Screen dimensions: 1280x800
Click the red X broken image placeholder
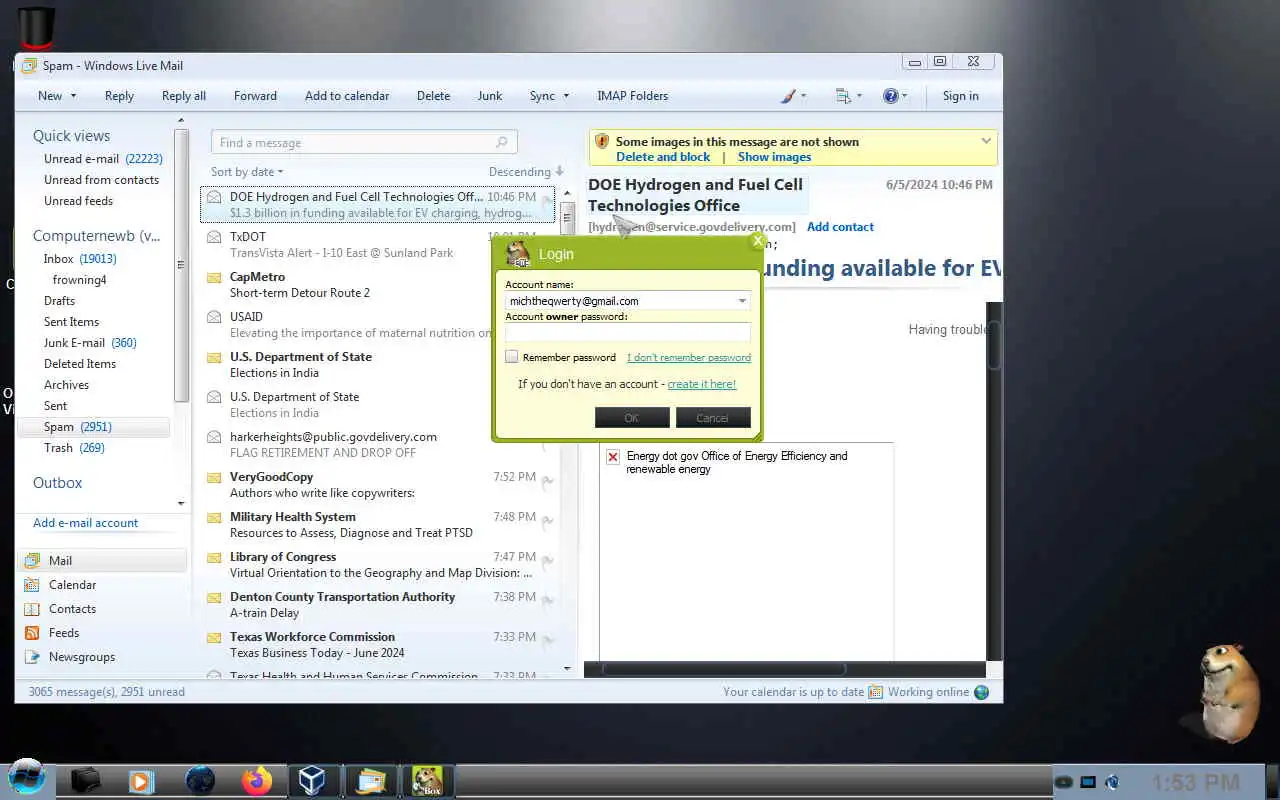point(613,457)
